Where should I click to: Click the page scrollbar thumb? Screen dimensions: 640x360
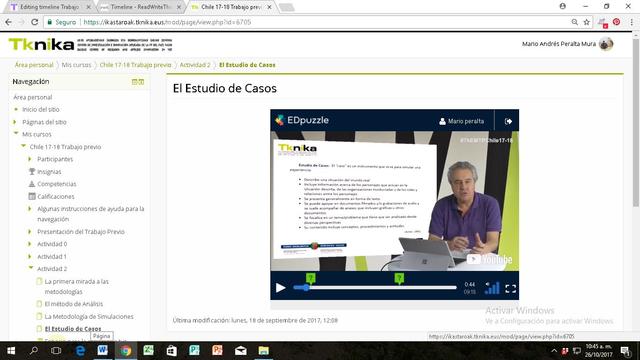pos(636,122)
